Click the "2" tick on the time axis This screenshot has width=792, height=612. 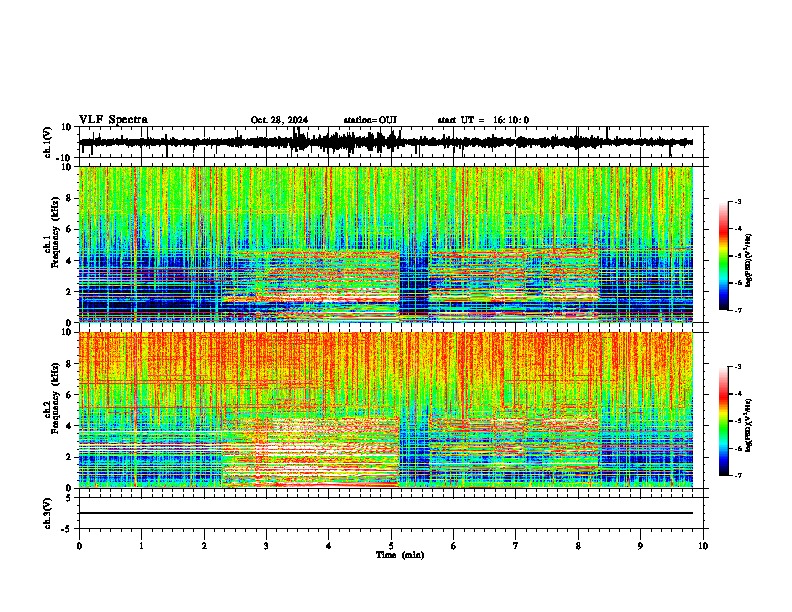coord(204,546)
